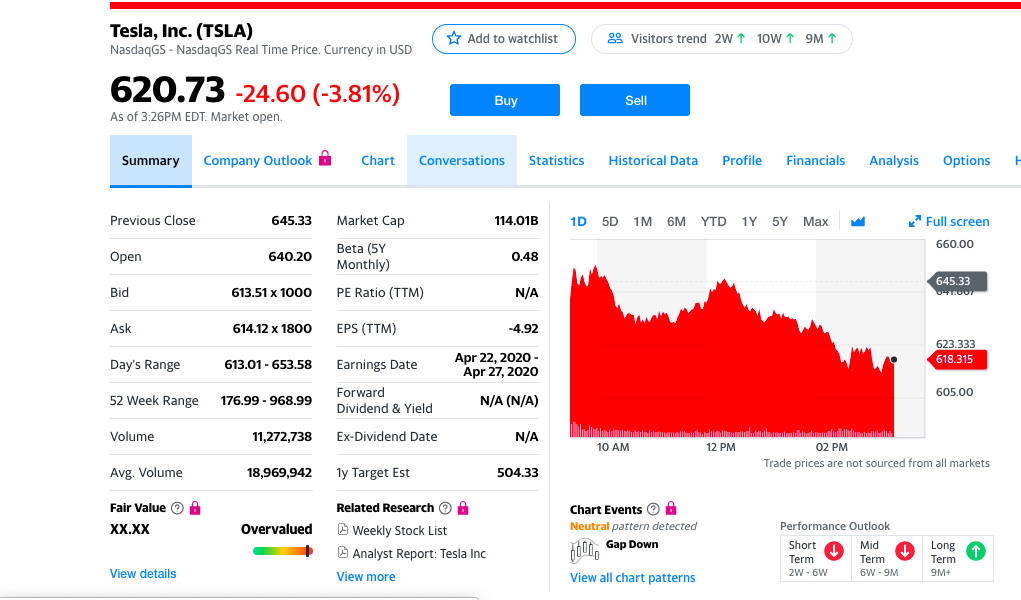Click the Mid Term red down arrow

[904, 551]
